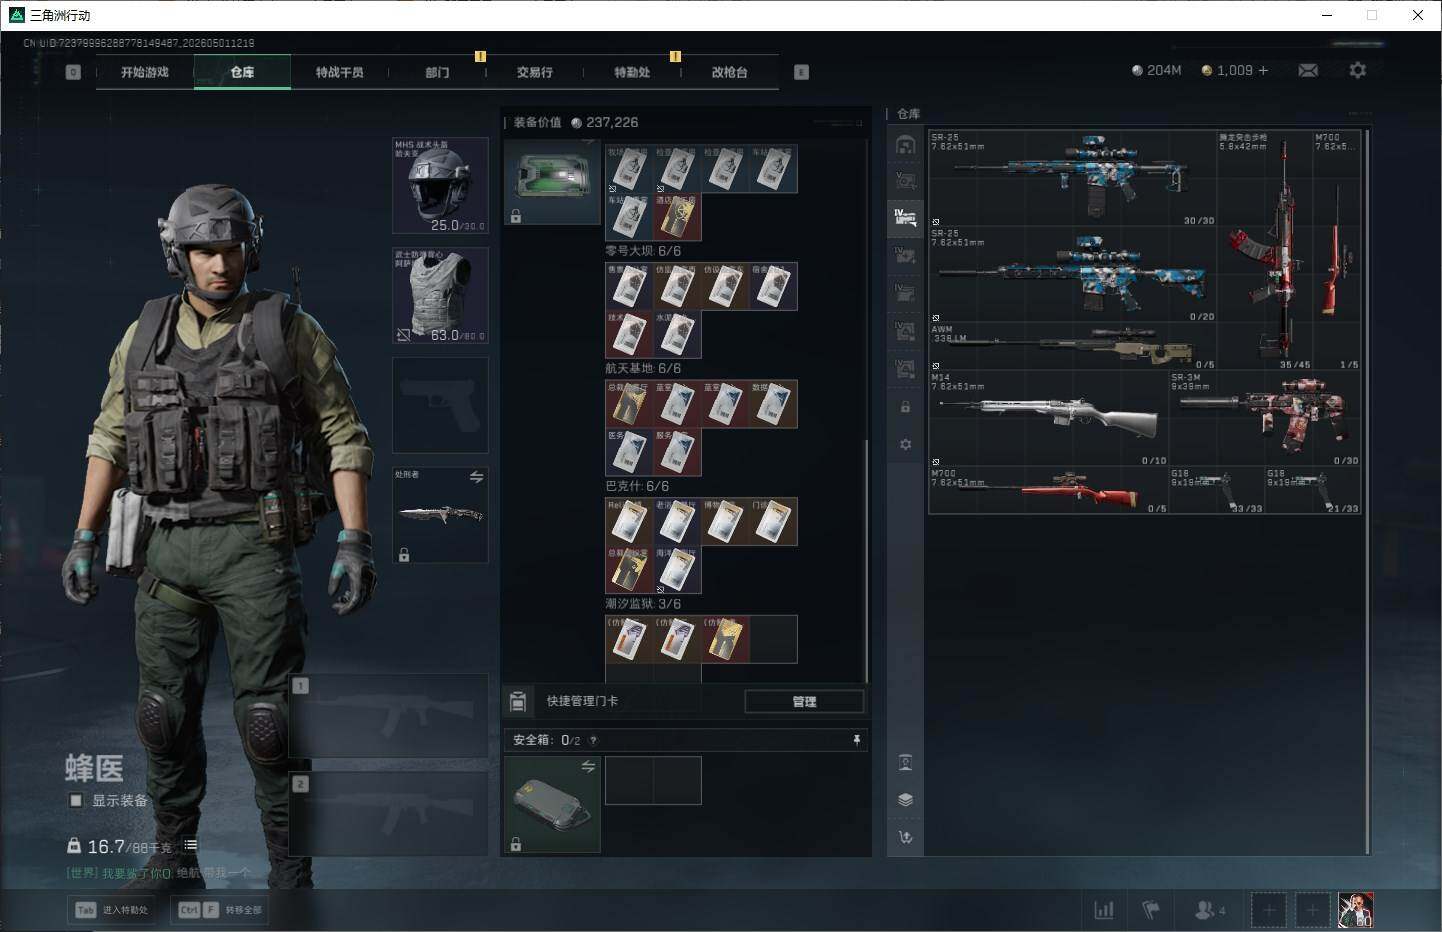Click empty primary weapon slot 2
This screenshot has width=1442, height=932.
tap(388, 813)
